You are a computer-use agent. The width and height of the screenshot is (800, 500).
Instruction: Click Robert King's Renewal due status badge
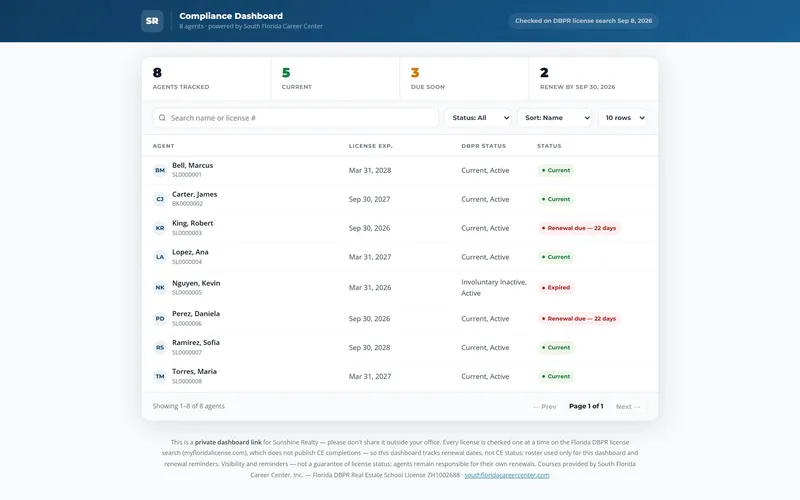coord(579,228)
